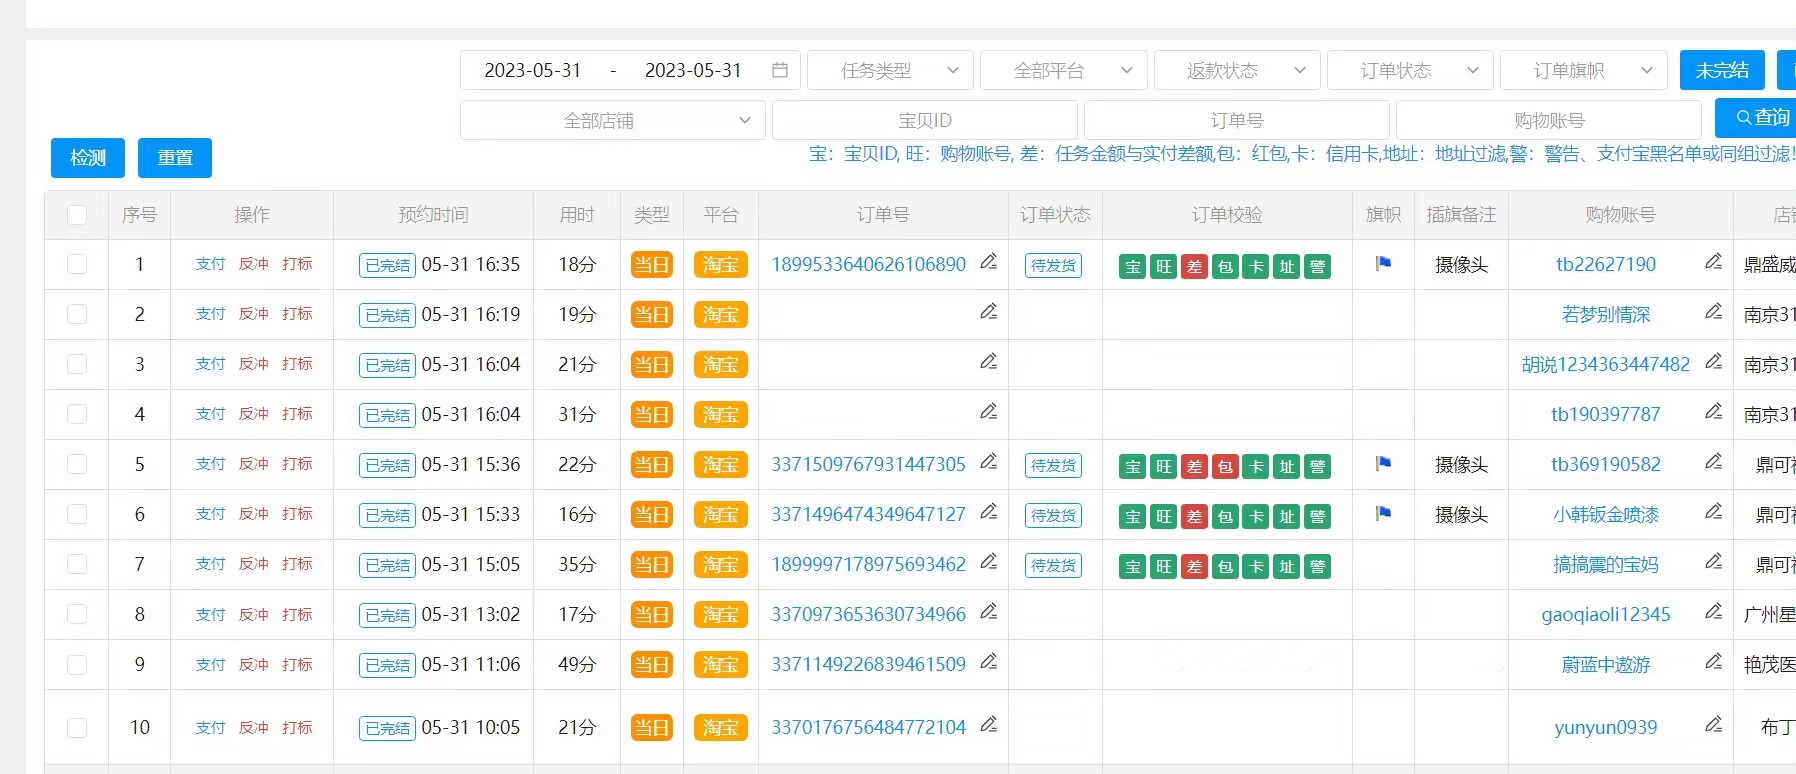Edit order 3370973653630734966 pencil icon
1796x774 pixels.
[989, 612]
